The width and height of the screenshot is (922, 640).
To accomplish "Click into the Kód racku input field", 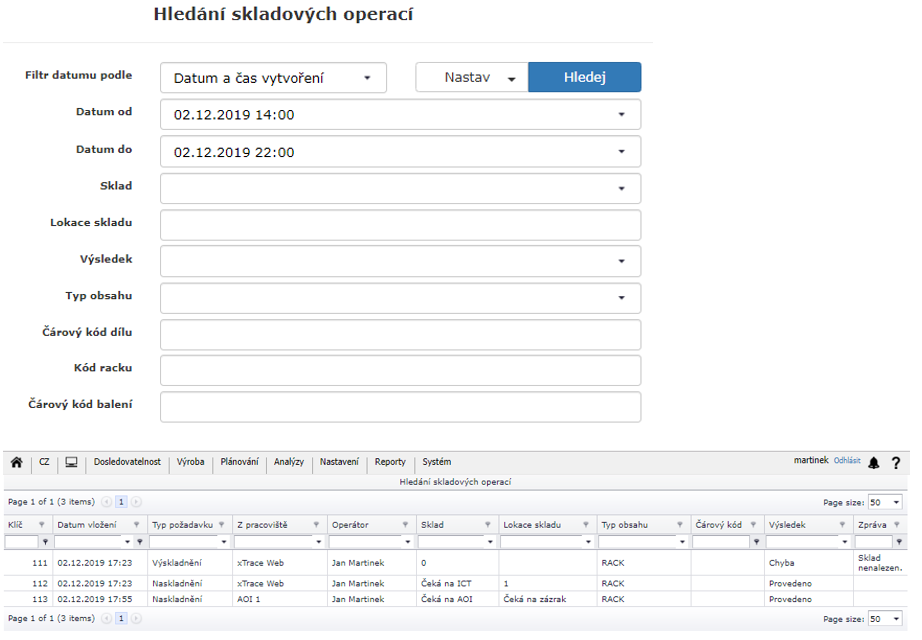I will point(400,370).
